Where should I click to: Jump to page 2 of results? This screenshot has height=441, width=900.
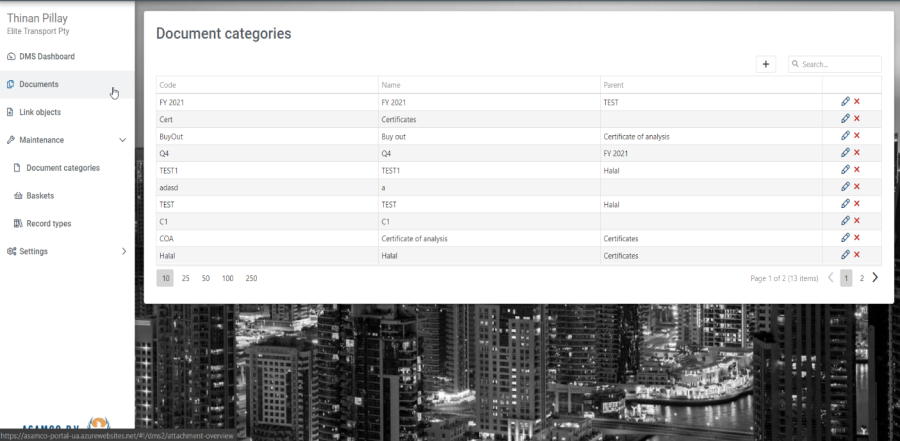click(x=861, y=278)
